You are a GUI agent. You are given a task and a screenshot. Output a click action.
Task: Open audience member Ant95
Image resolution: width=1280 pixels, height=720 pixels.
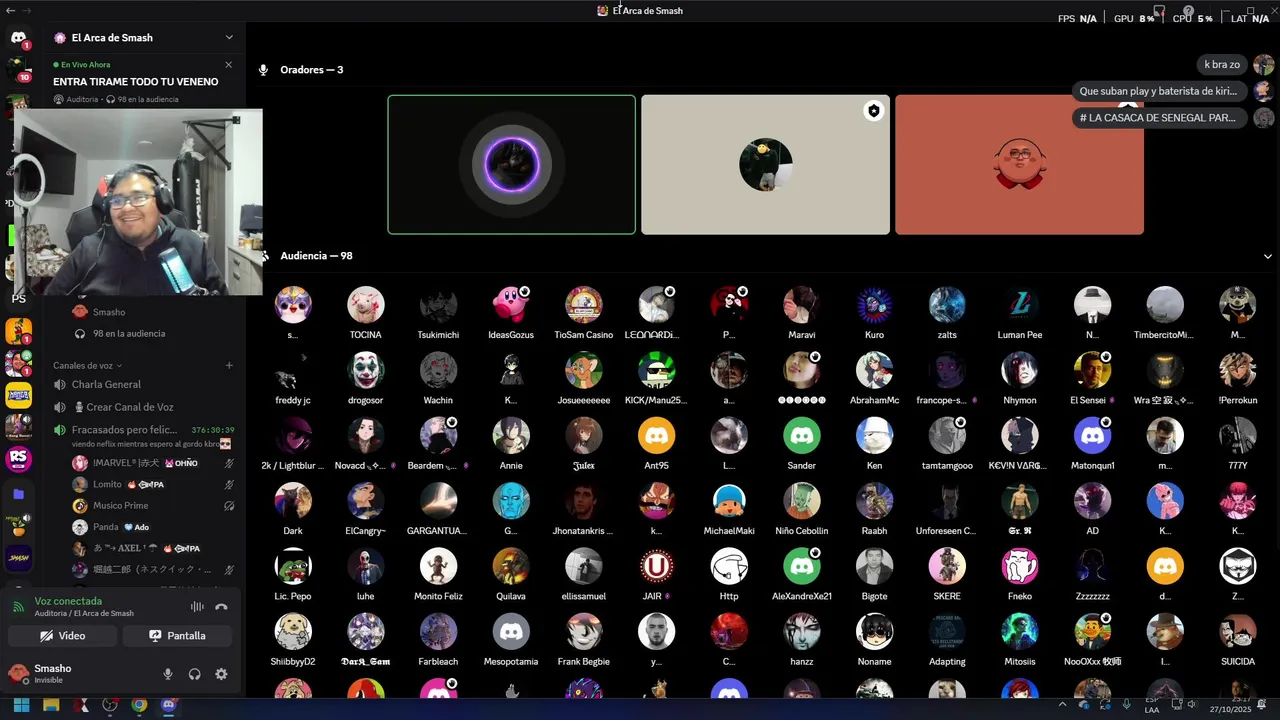[656, 443]
